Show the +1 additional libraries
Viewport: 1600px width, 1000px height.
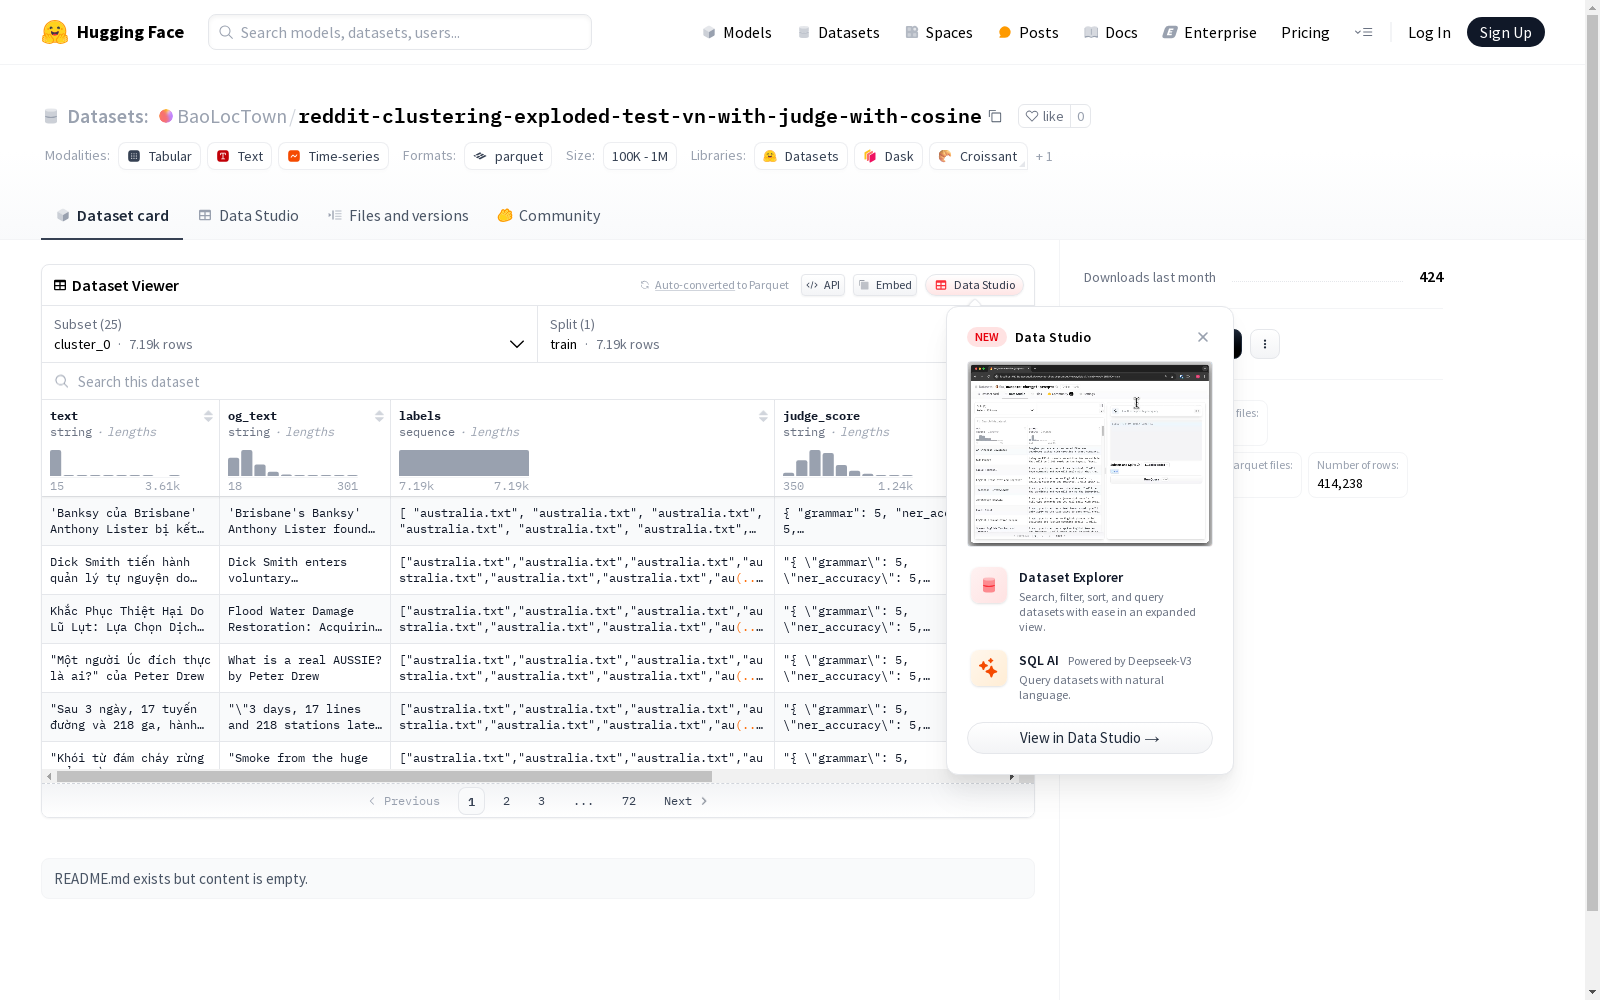pos(1044,156)
